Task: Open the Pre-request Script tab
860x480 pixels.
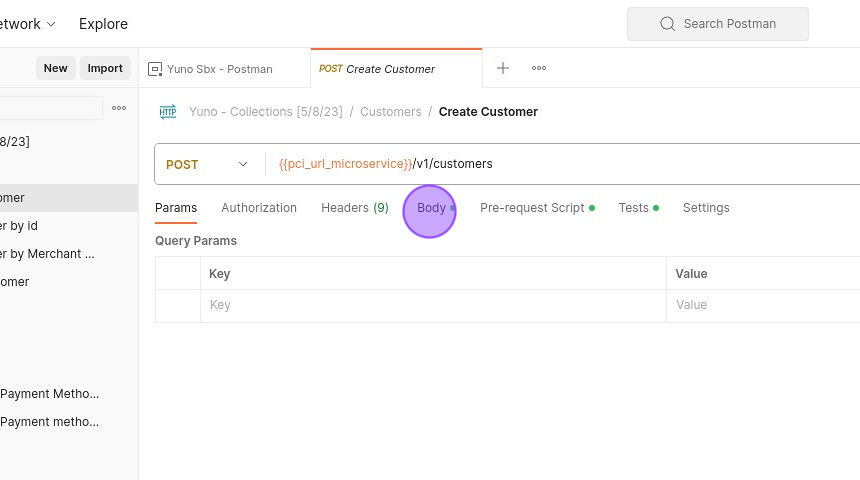Action: pyautogui.click(x=537, y=208)
